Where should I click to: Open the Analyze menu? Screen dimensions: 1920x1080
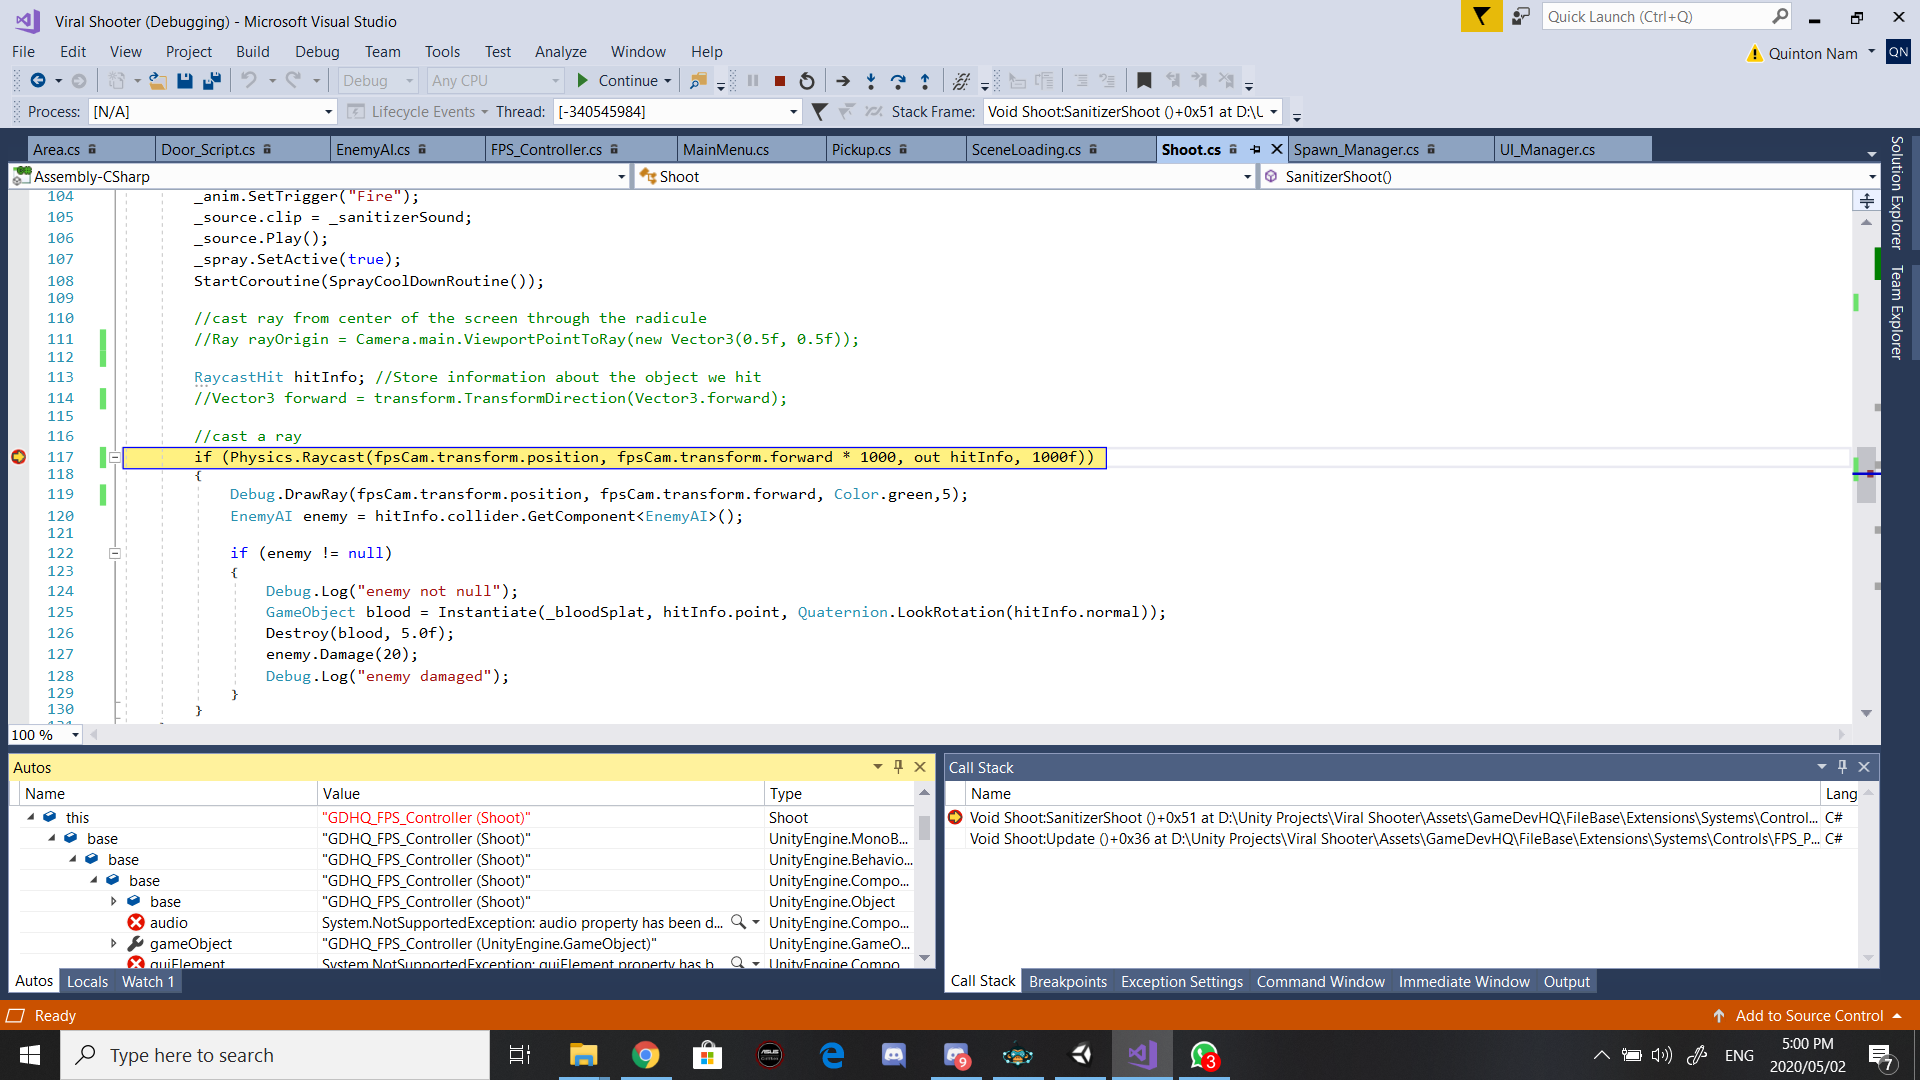tap(560, 52)
